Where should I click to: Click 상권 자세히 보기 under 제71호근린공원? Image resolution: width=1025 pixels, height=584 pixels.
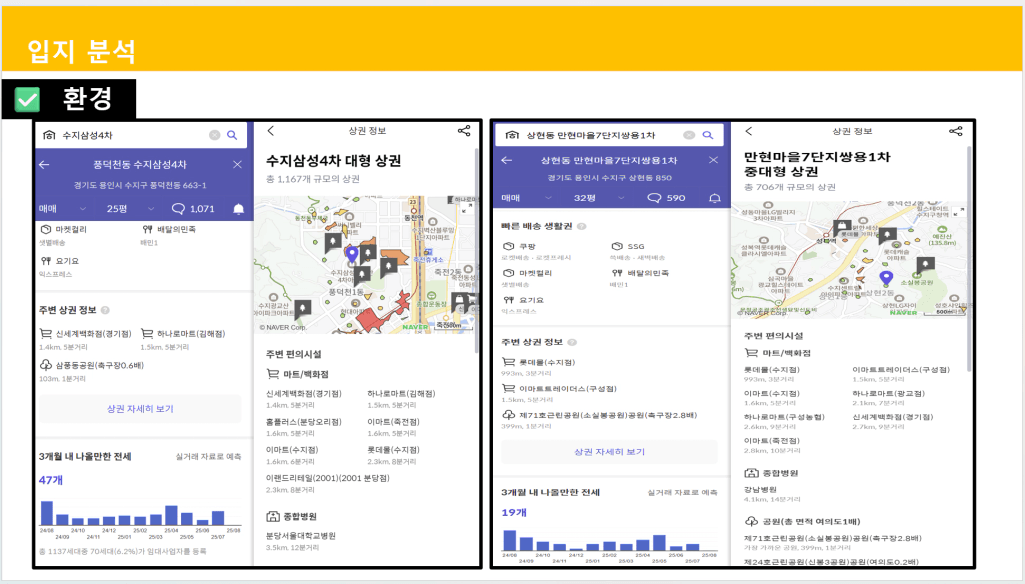(609, 452)
